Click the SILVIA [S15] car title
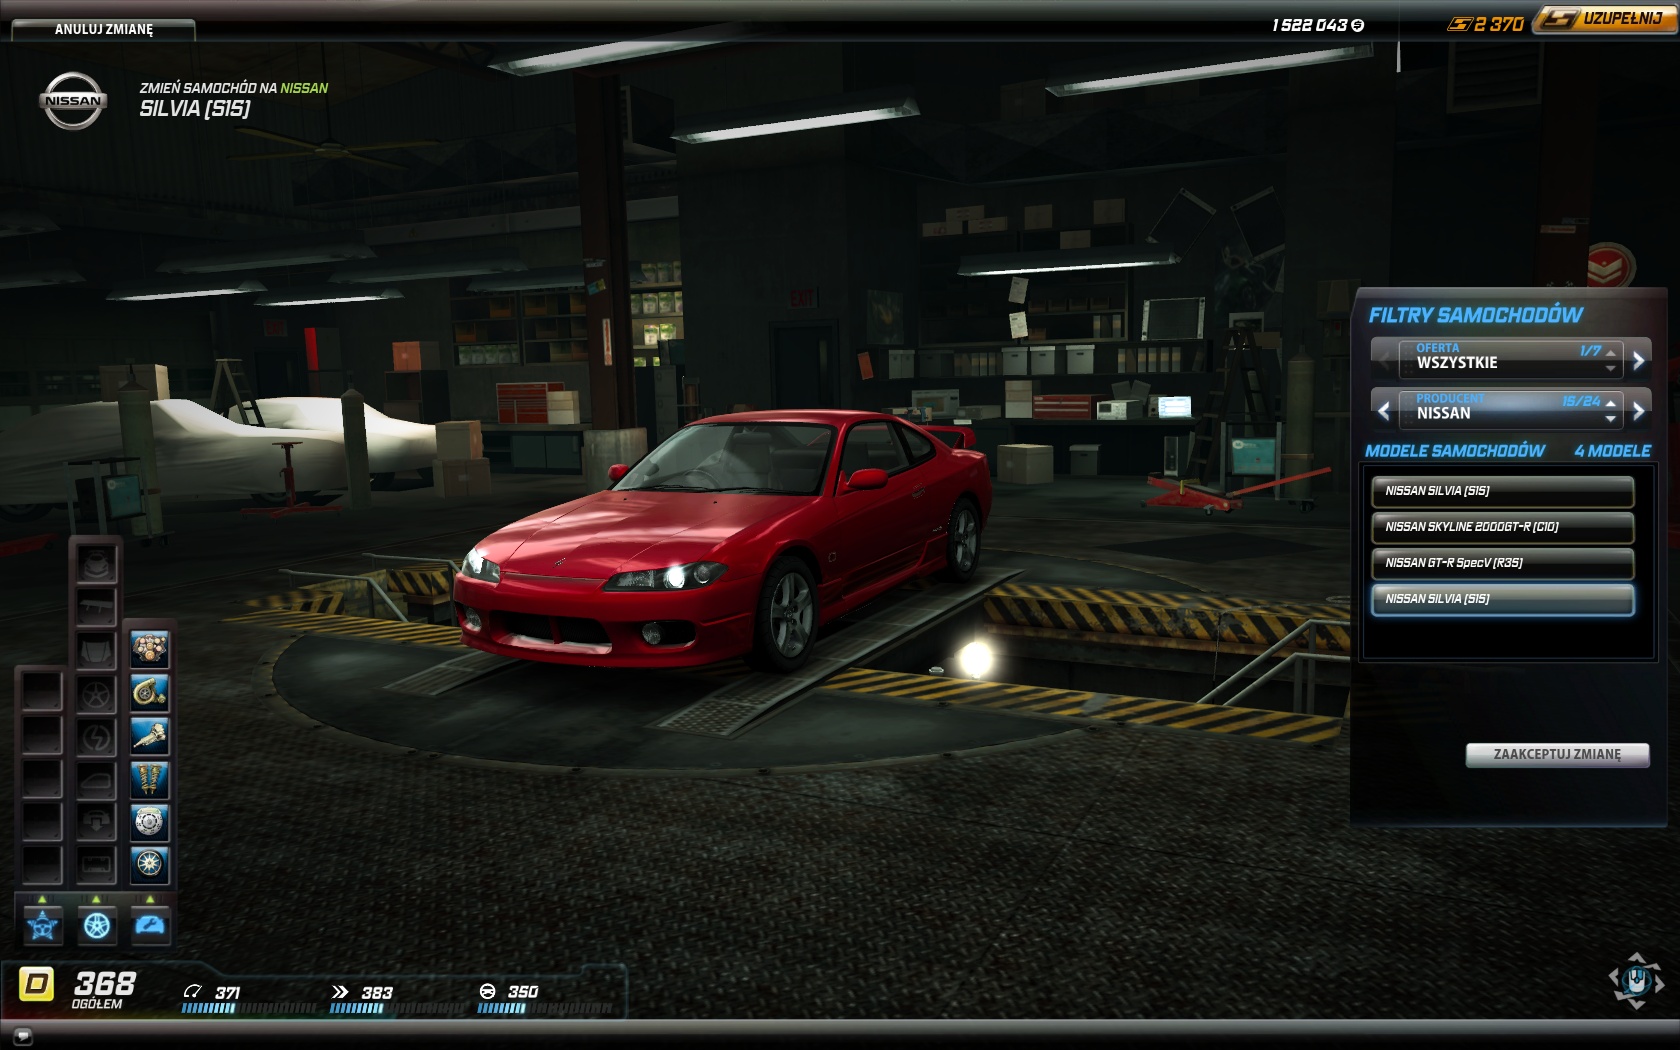 click(195, 108)
